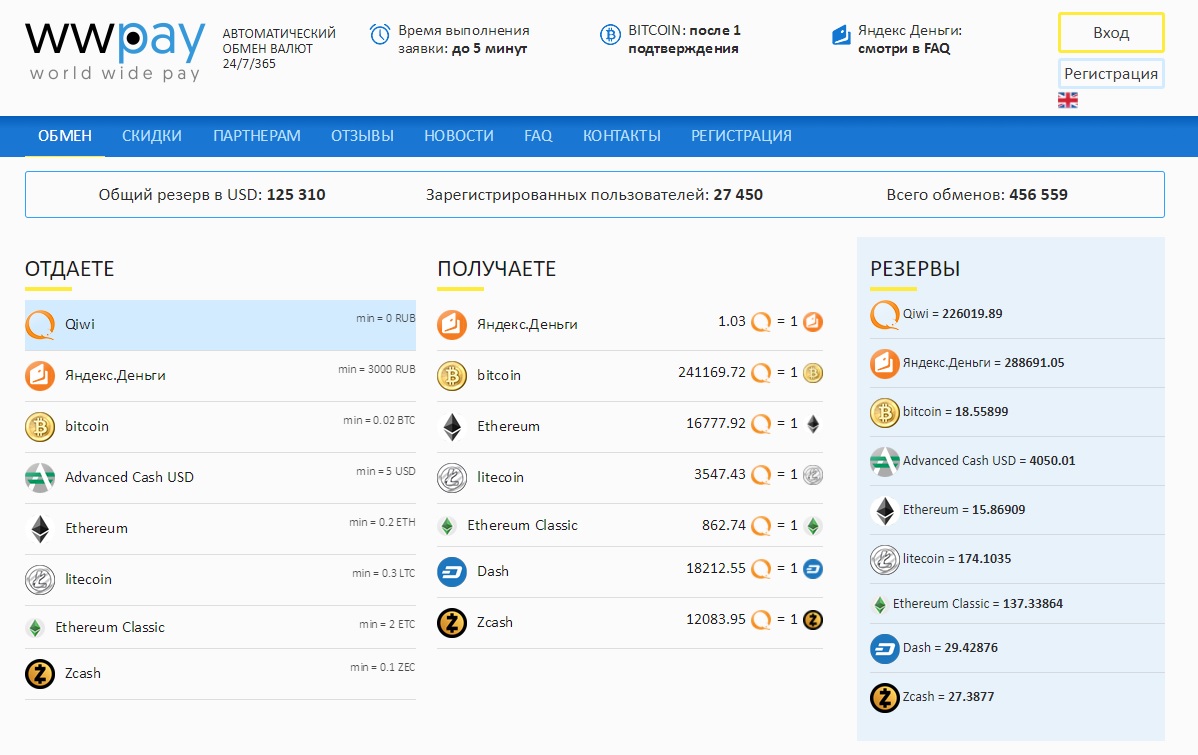Image resolution: width=1198 pixels, height=755 pixels.
Task: Click Ethereum Classic icon in ПОЛУЧАЕТЕ list
Action: [447, 526]
